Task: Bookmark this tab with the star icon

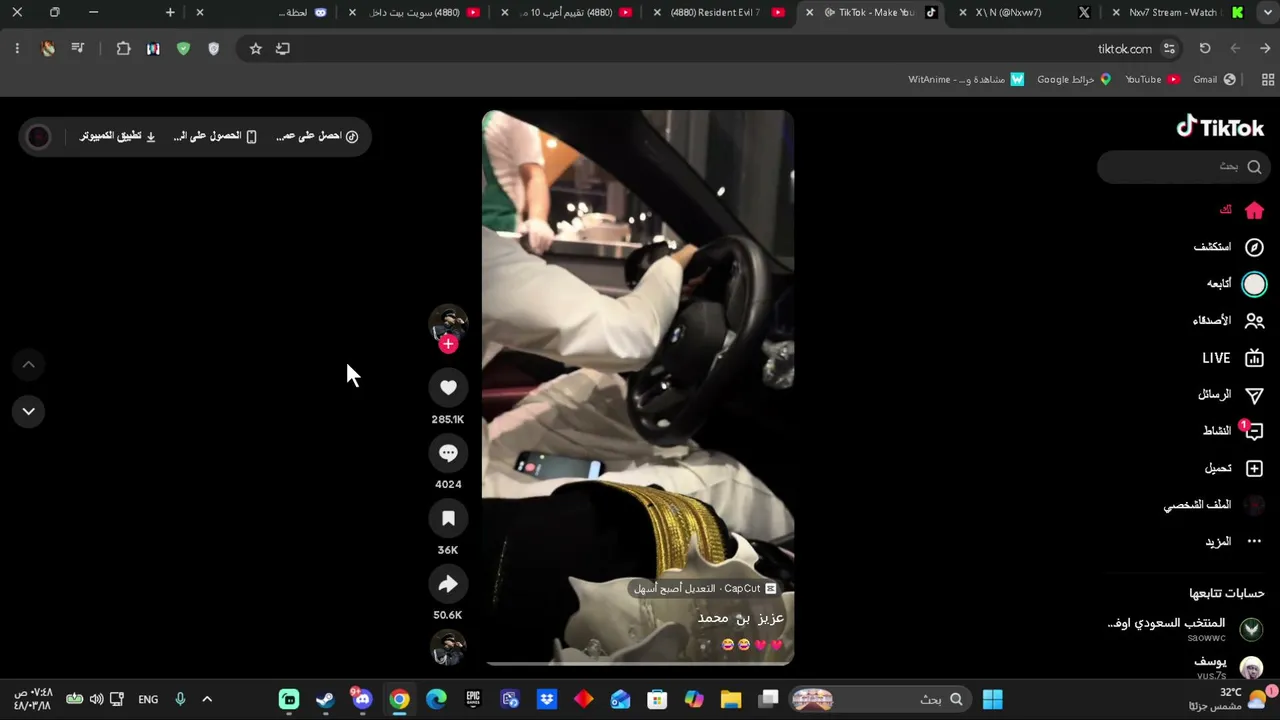Action: tap(255, 48)
